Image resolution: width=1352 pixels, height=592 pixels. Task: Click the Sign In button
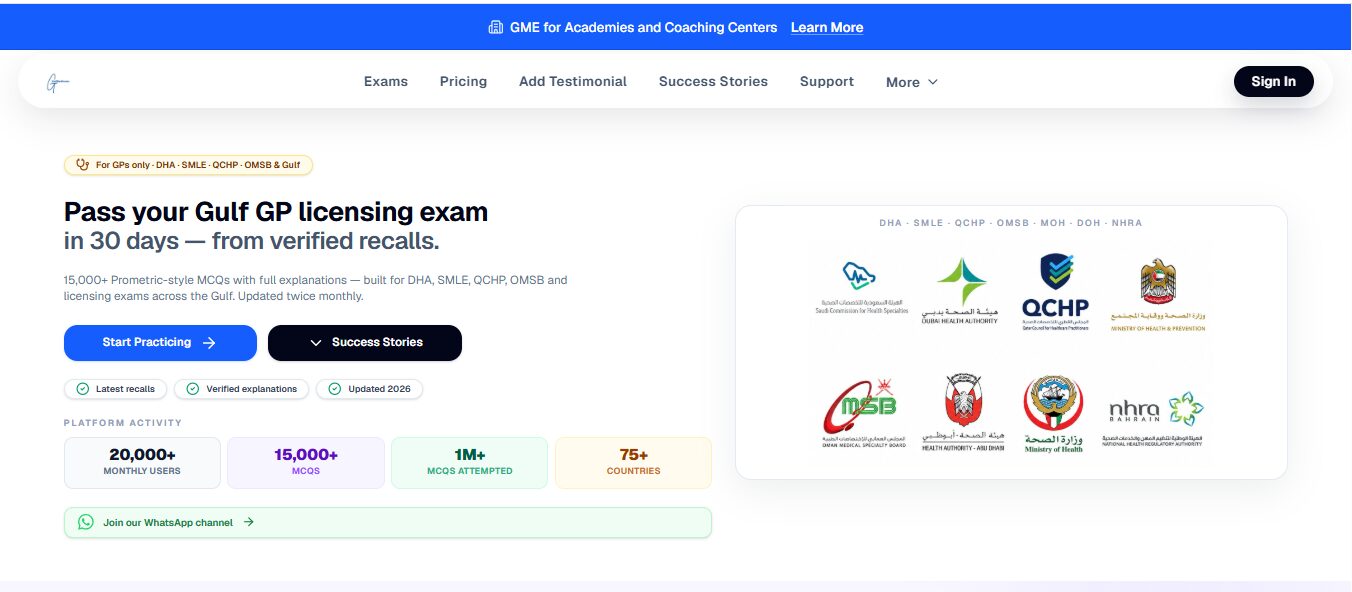[x=1273, y=82]
